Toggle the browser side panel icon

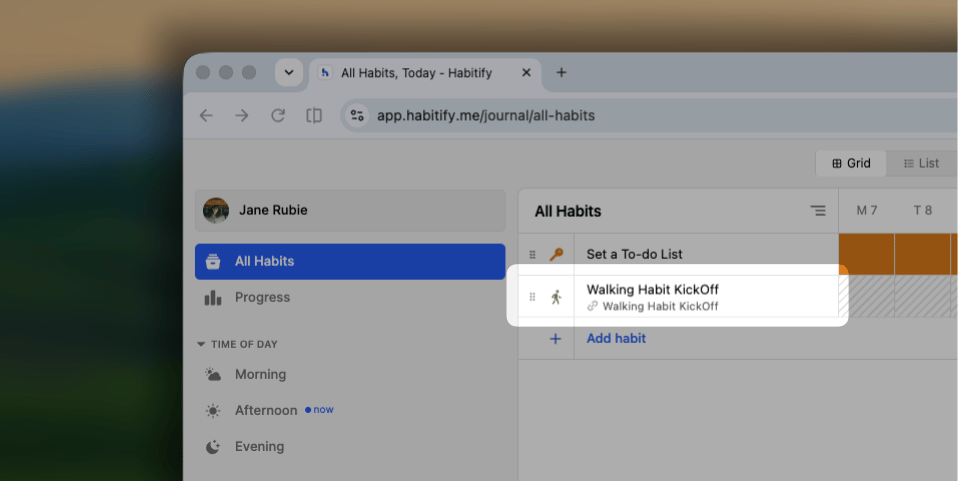click(x=314, y=116)
